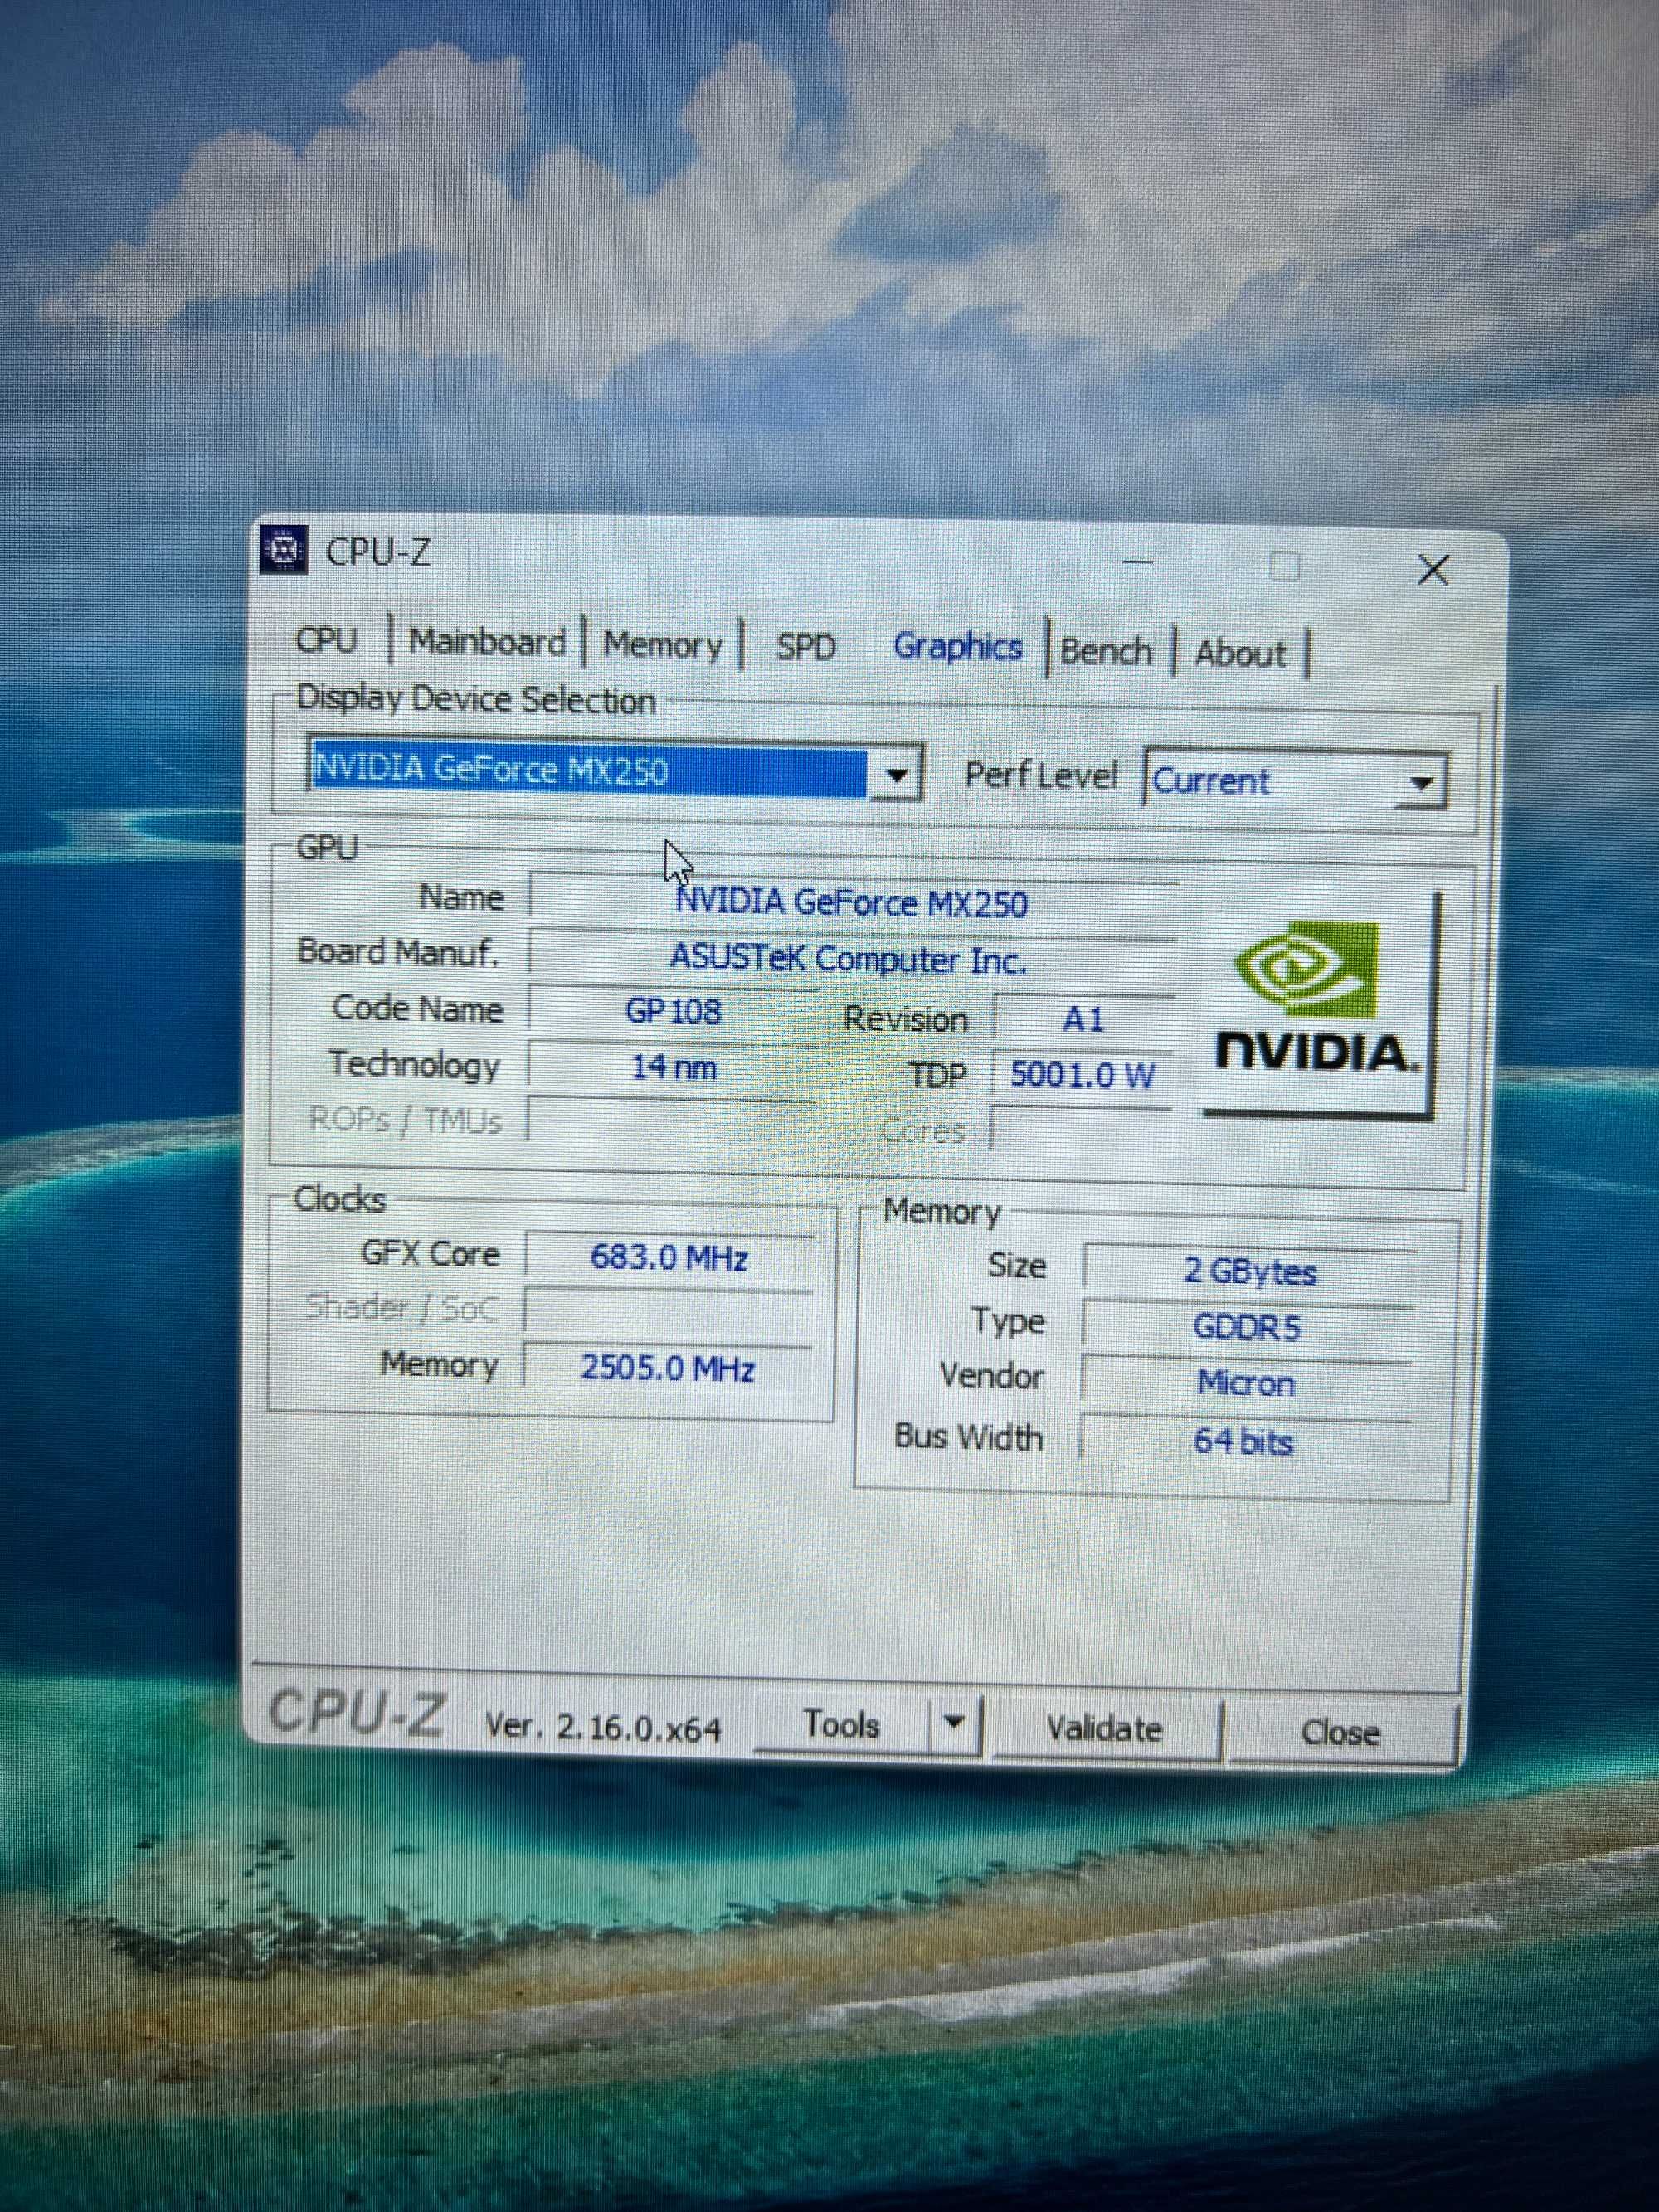Click the 2 GBytes memory size value
This screenshot has width=1659, height=2212.
1249,1271
